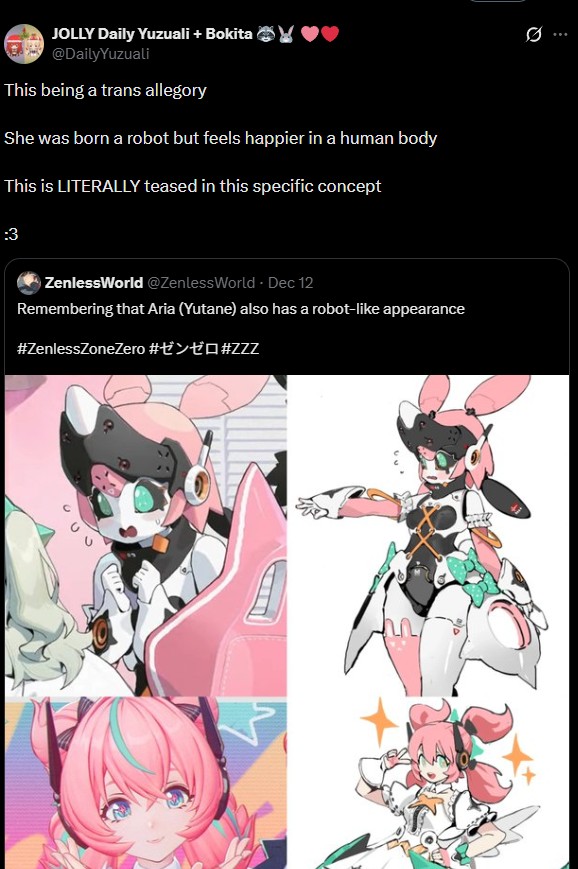
Task: Open the DailyYuzuali profile avatar
Action: coord(24,44)
